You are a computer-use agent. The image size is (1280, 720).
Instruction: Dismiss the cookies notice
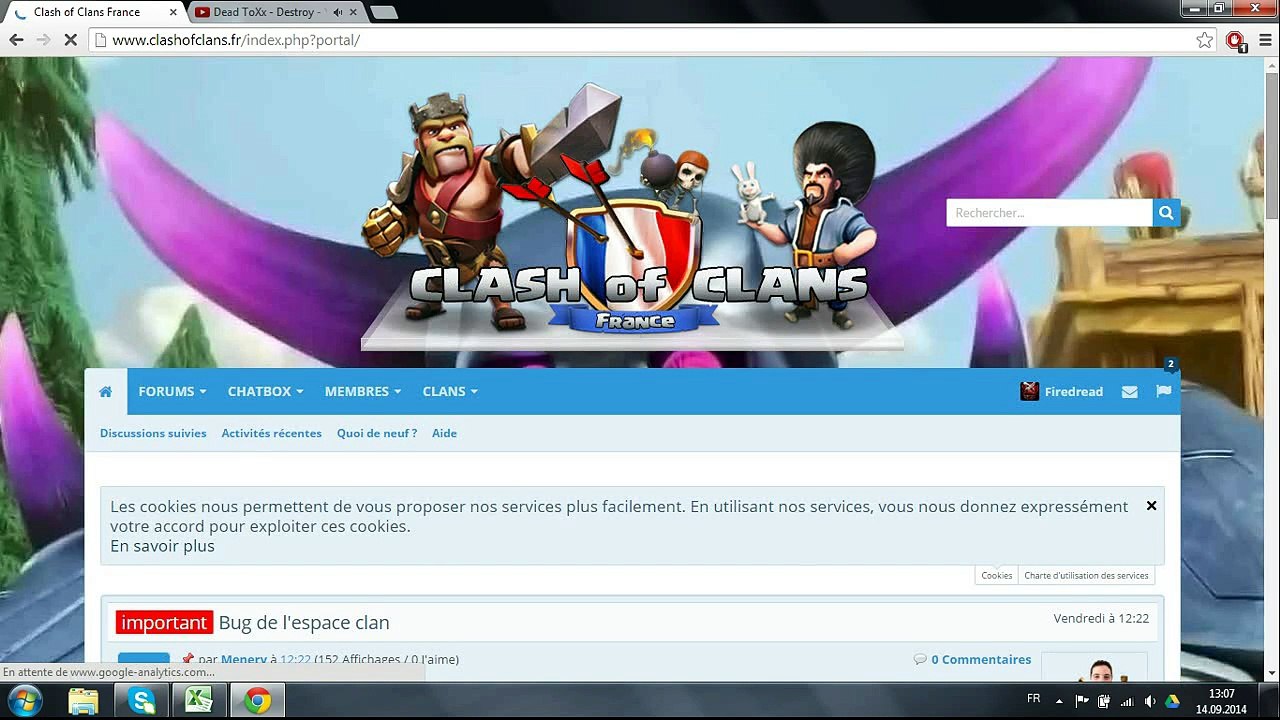1151,506
